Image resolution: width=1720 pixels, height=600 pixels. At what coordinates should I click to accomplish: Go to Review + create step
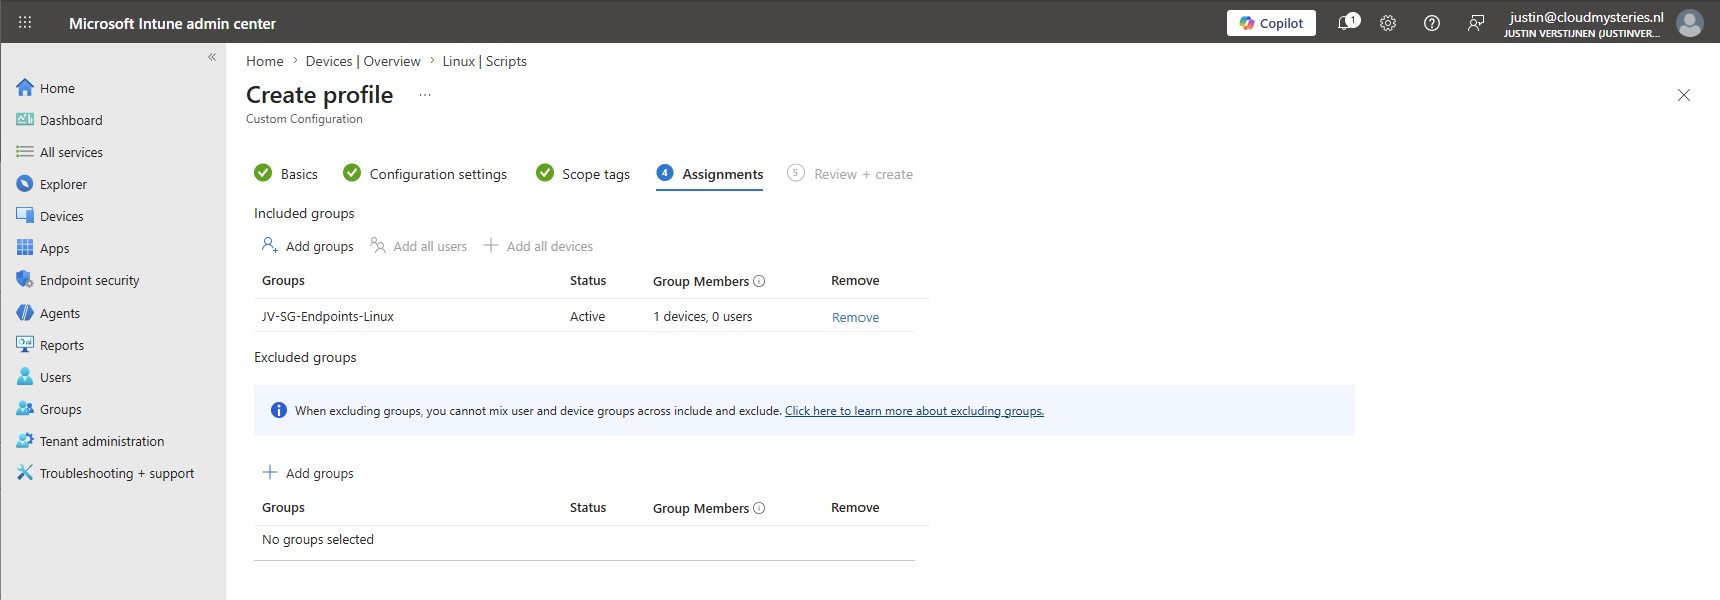pyautogui.click(x=850, y=174)
